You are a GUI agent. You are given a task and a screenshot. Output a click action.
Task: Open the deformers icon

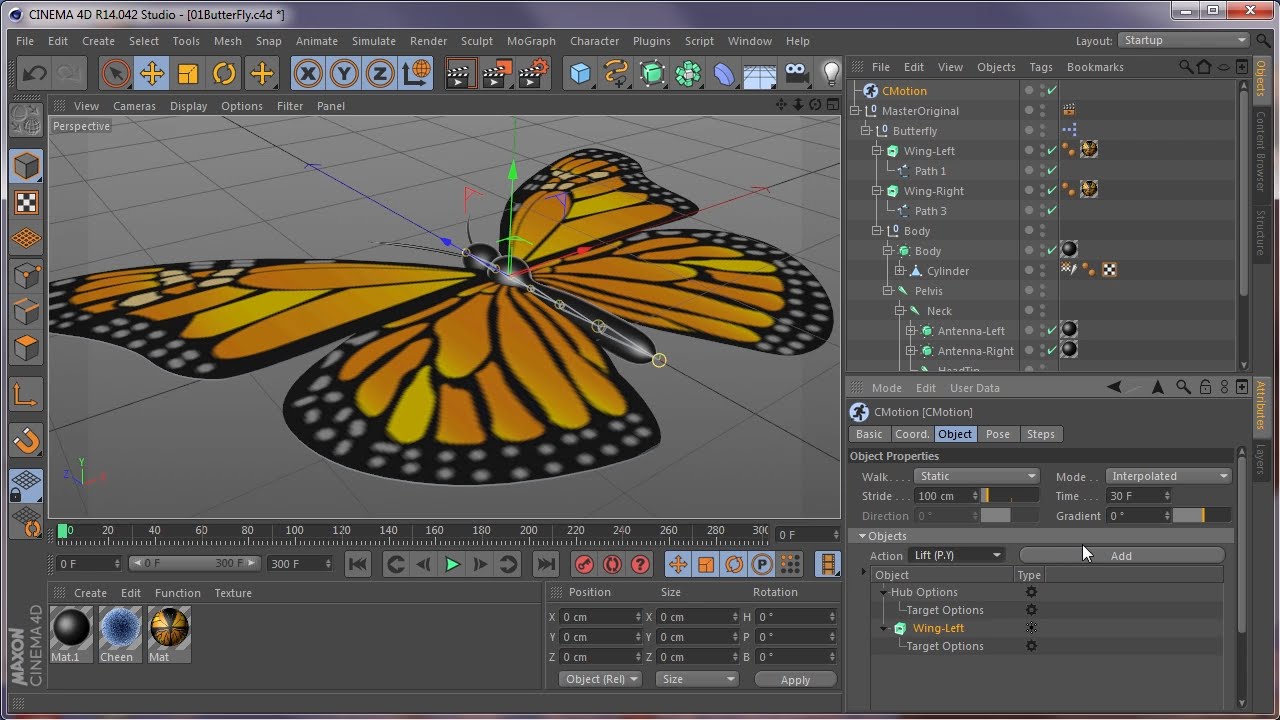[724, 73]
